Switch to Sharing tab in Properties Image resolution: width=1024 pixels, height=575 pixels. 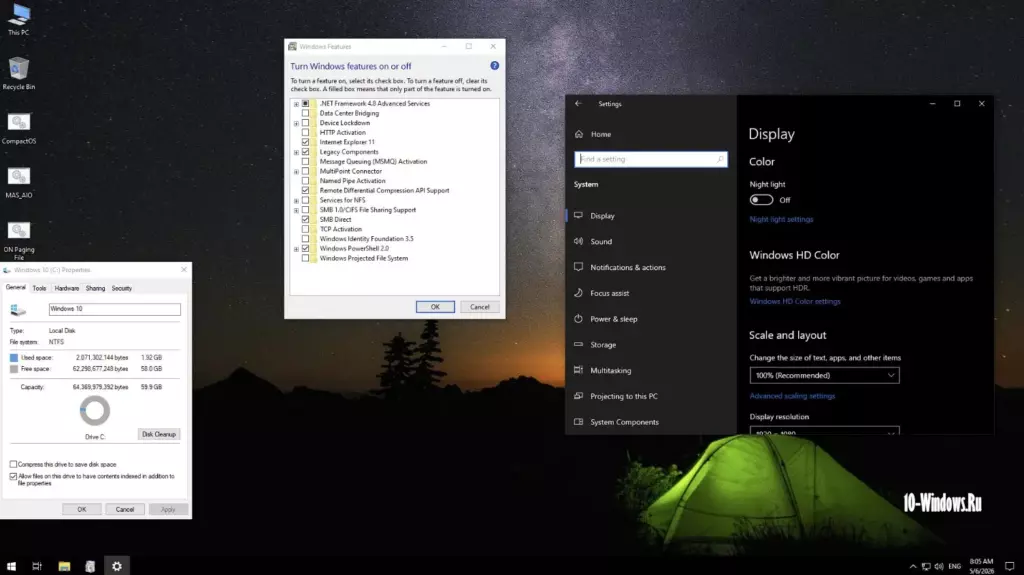(x=95, y=288)
